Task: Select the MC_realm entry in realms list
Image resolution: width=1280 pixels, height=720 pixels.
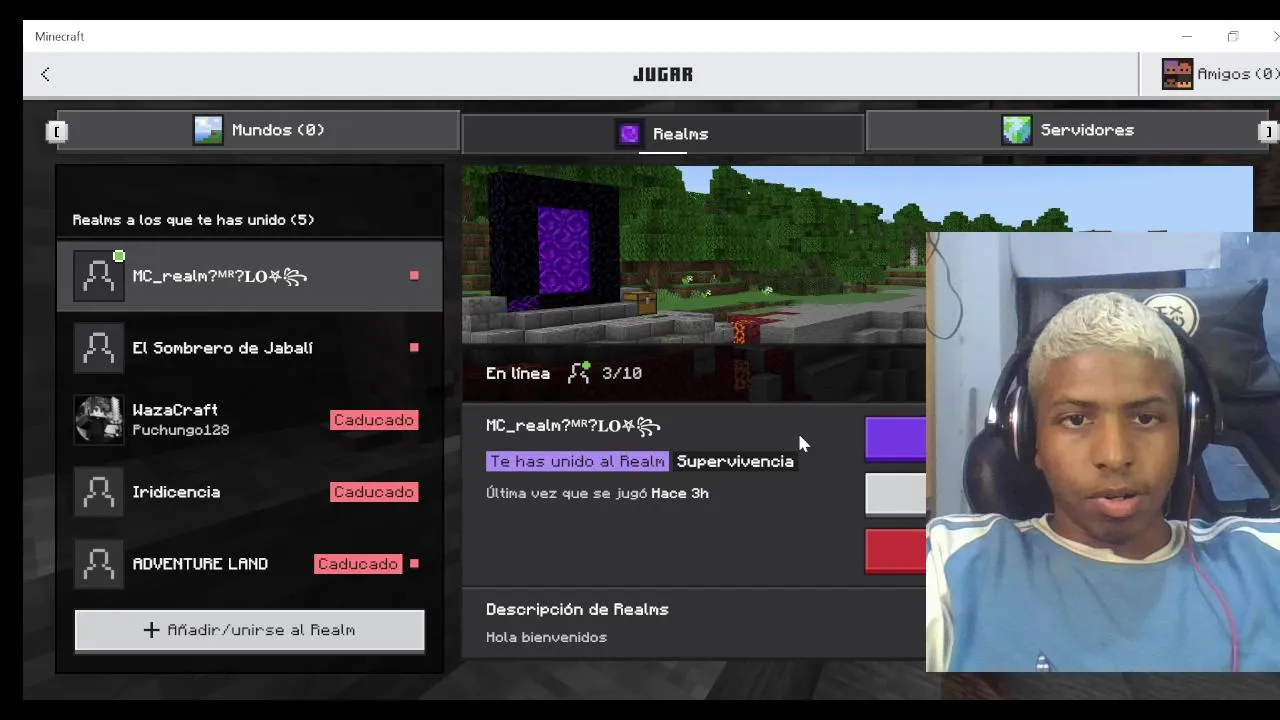Action: [x=249, y=276]
